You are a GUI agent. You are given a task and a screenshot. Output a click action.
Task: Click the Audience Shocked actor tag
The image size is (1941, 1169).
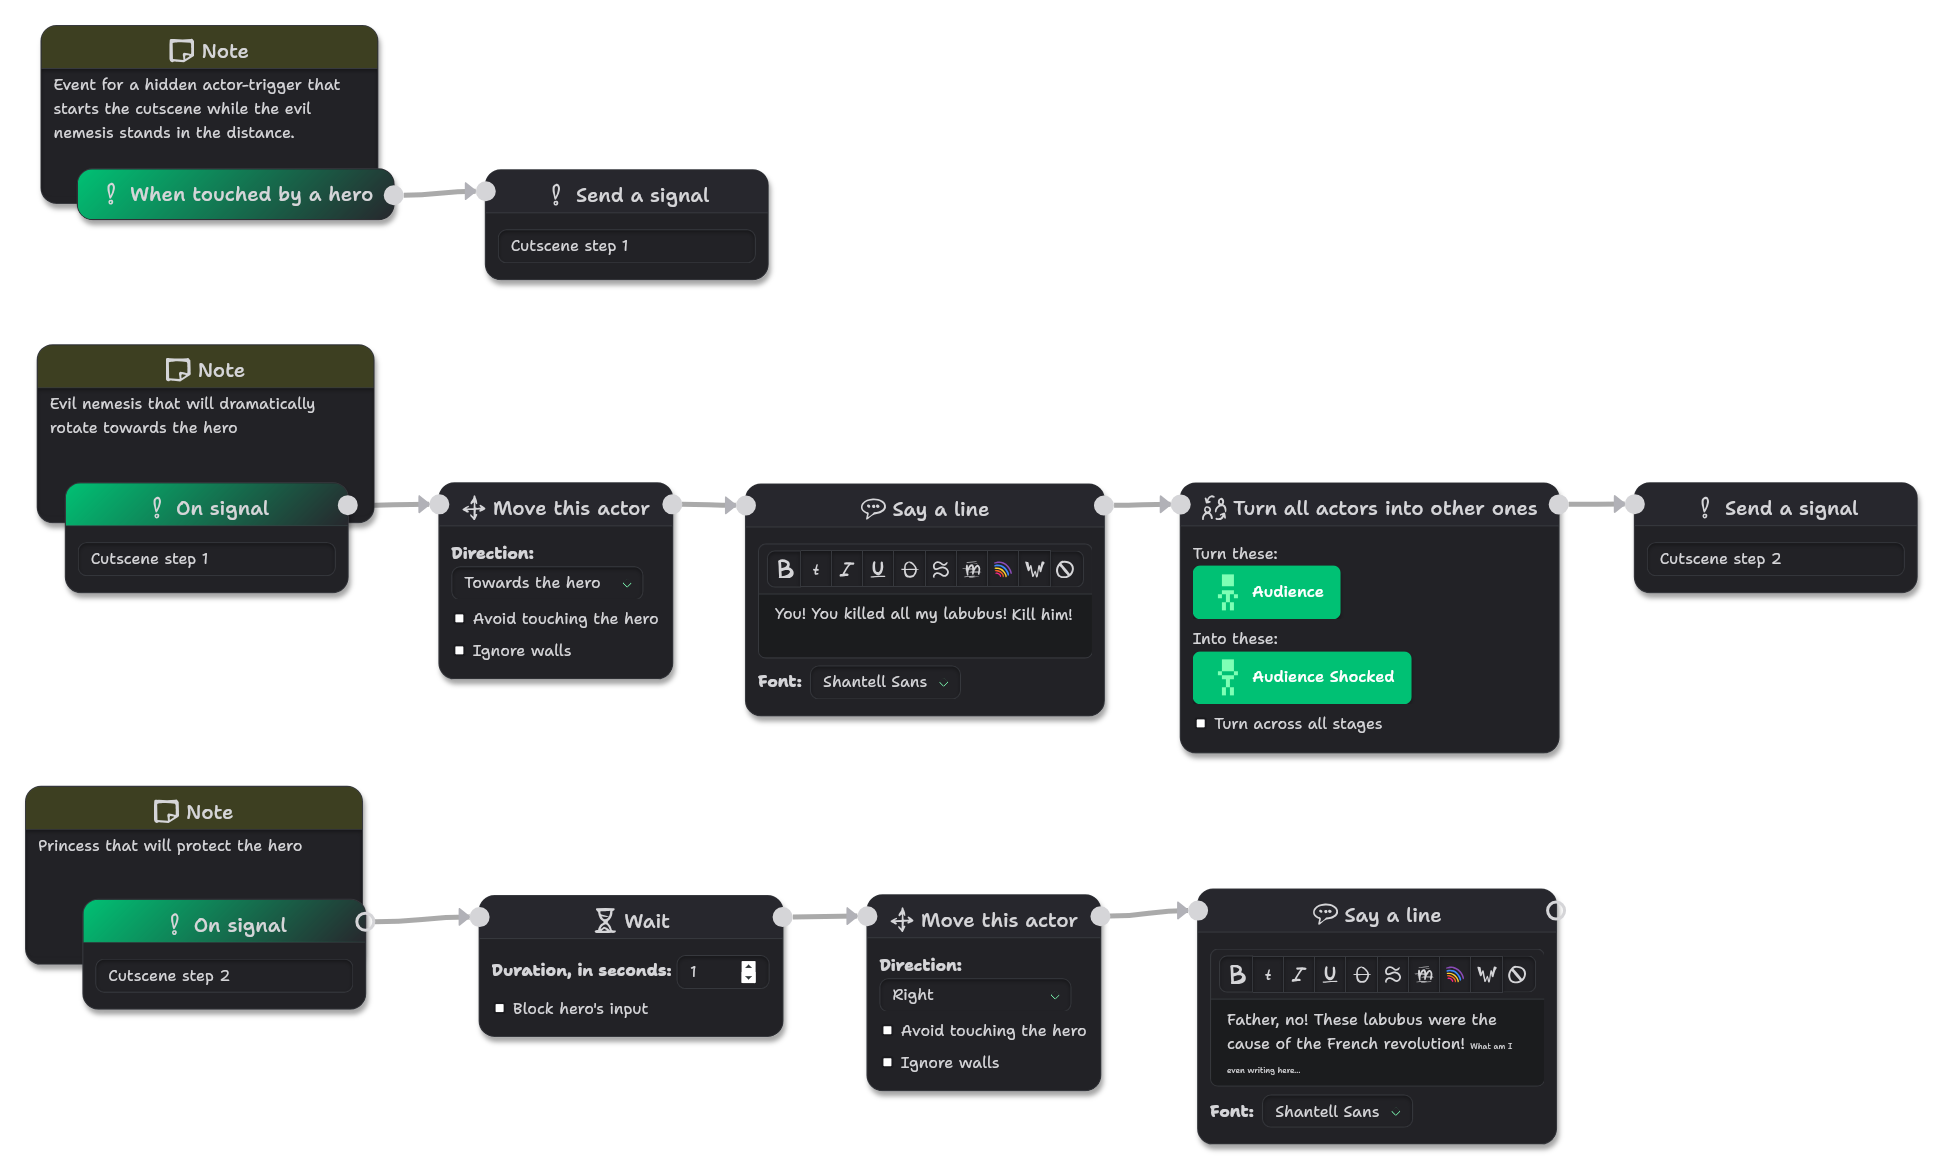1301,677
